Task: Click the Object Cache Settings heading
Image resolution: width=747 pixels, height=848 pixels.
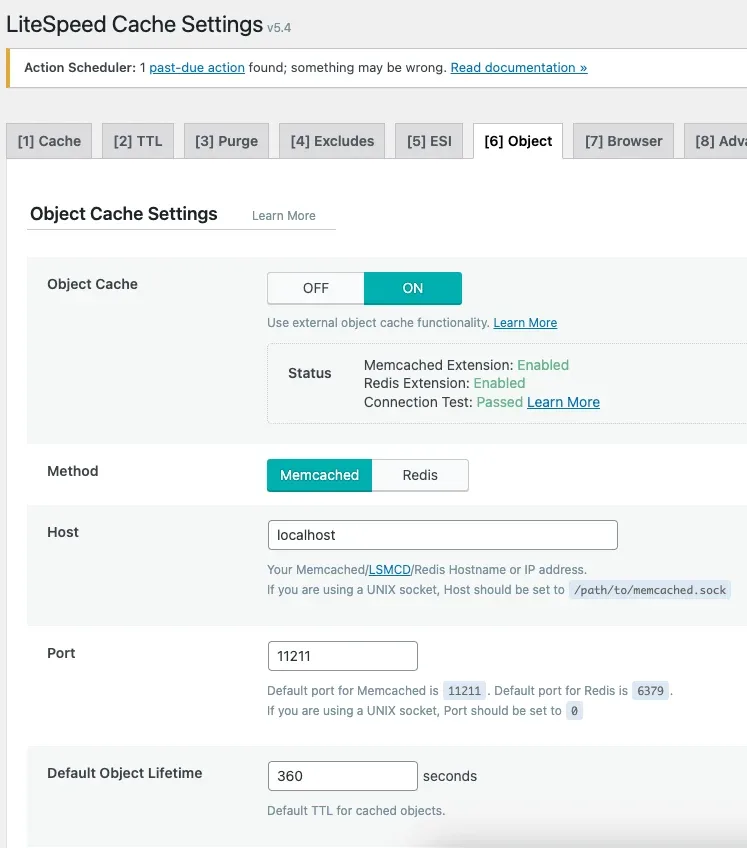Action: click(x=124, y=214)
